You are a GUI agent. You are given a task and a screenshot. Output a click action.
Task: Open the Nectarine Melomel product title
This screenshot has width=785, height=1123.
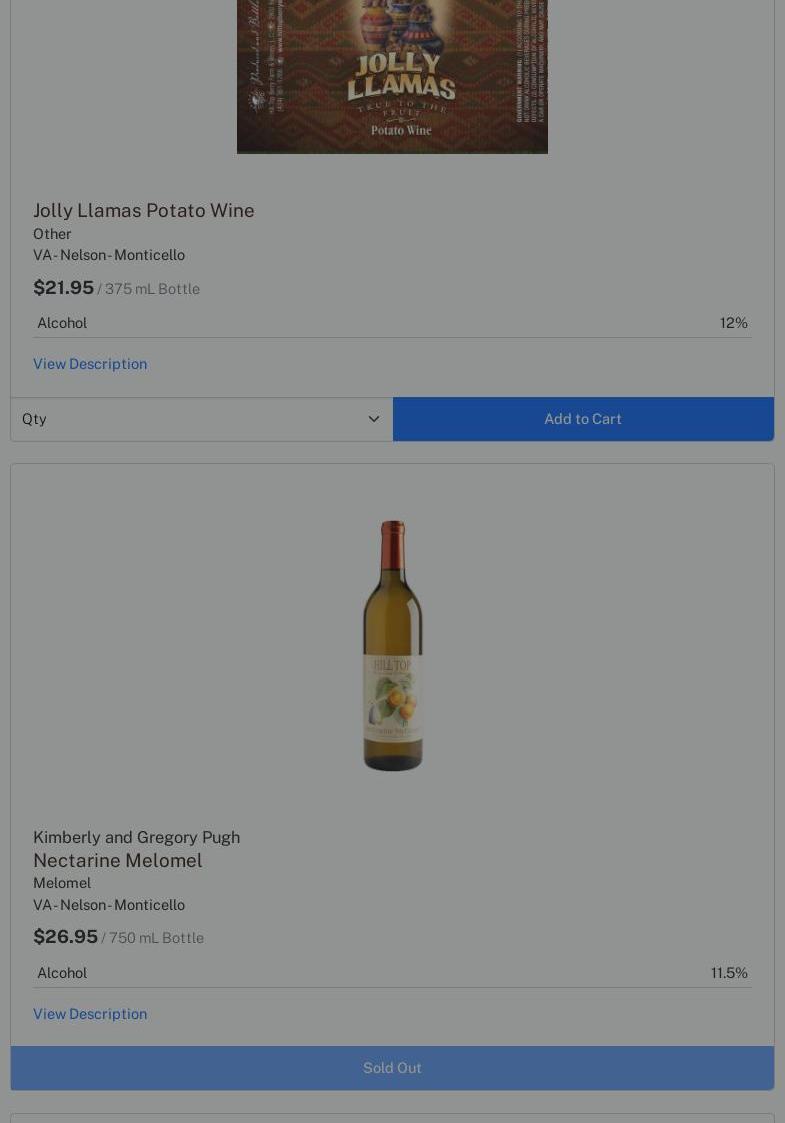118,860
